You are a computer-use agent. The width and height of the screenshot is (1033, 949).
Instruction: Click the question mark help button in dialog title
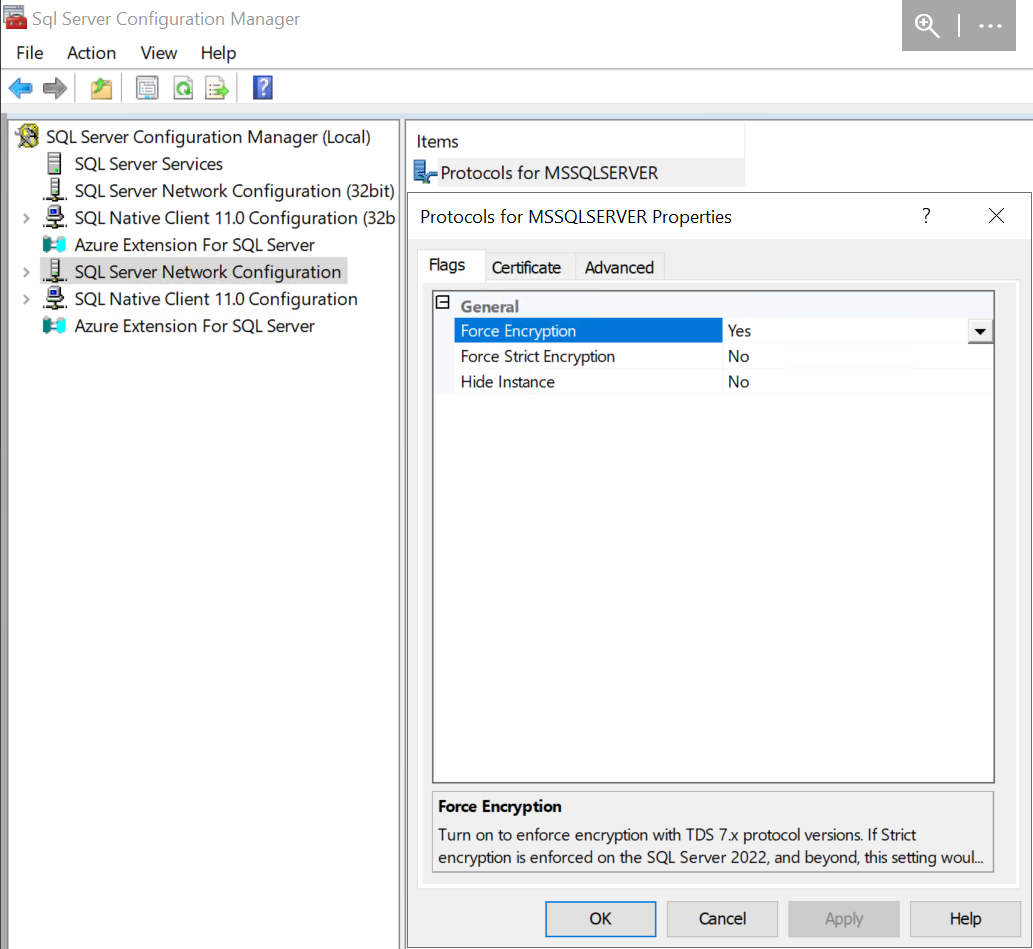[926, 216]
